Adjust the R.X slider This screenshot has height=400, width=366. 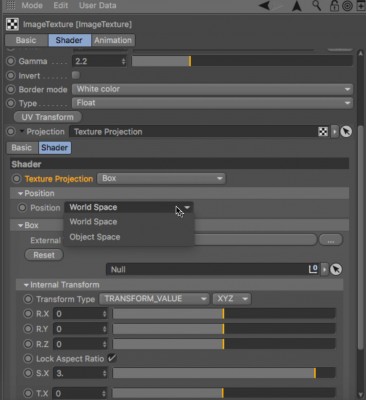224,314
